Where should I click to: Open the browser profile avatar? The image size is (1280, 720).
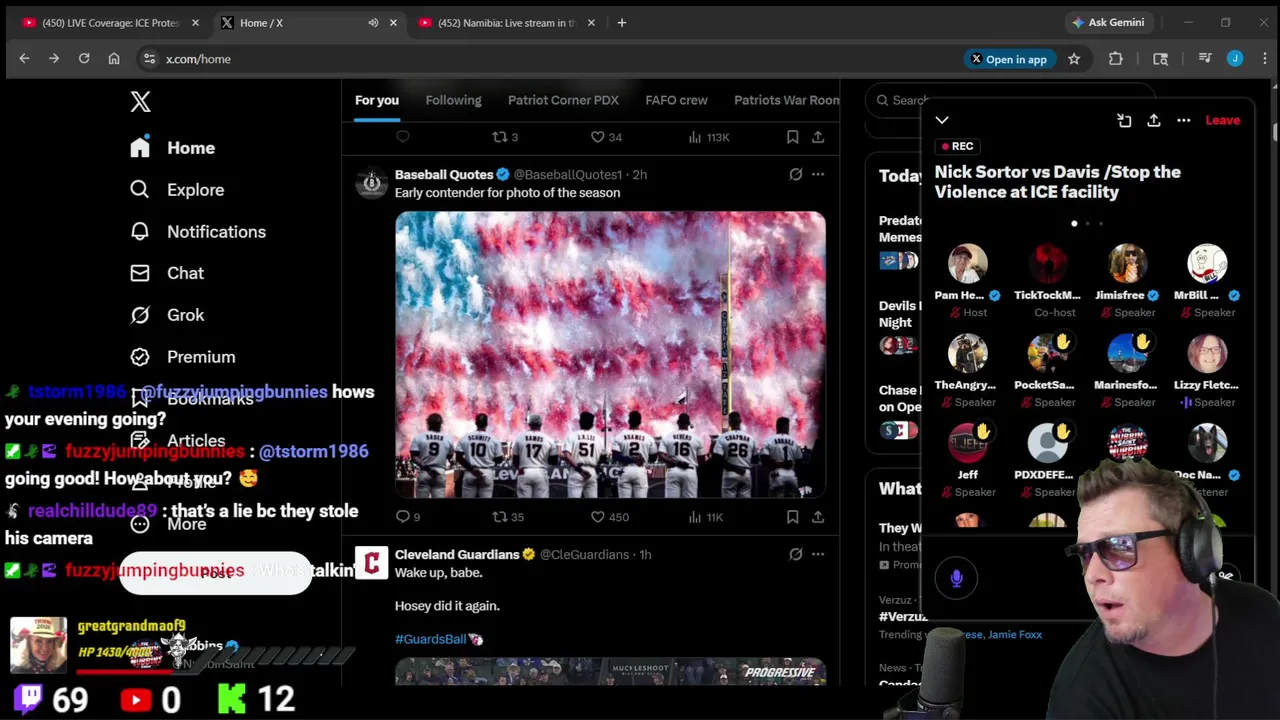coord(1235,59)
